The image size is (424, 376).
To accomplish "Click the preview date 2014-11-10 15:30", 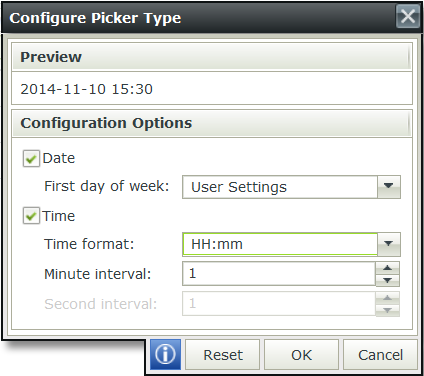I will pyautogui.click(x=87, y=89).
